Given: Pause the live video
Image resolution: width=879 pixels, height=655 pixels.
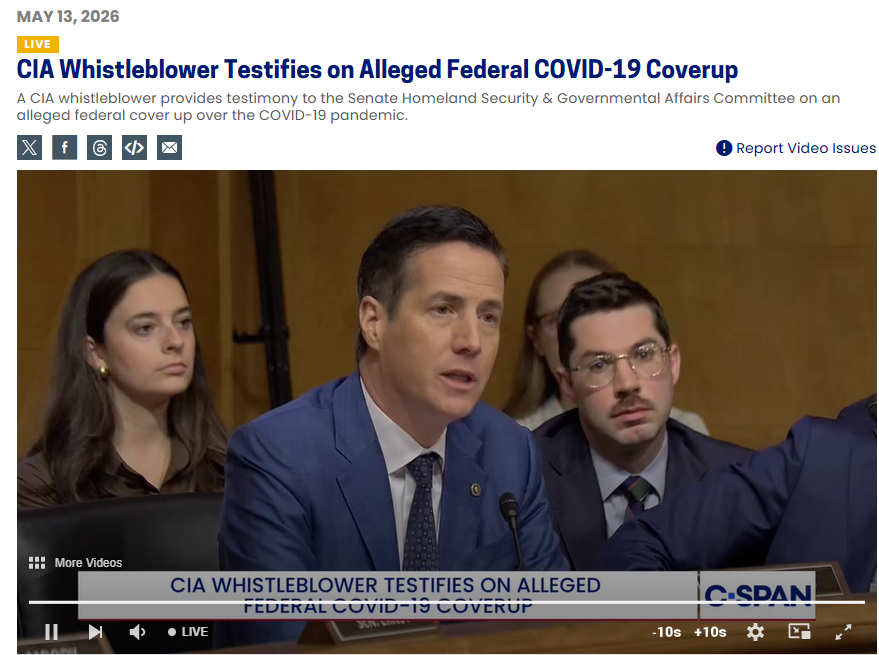Looking at the screenshot, I should [51, 632].
